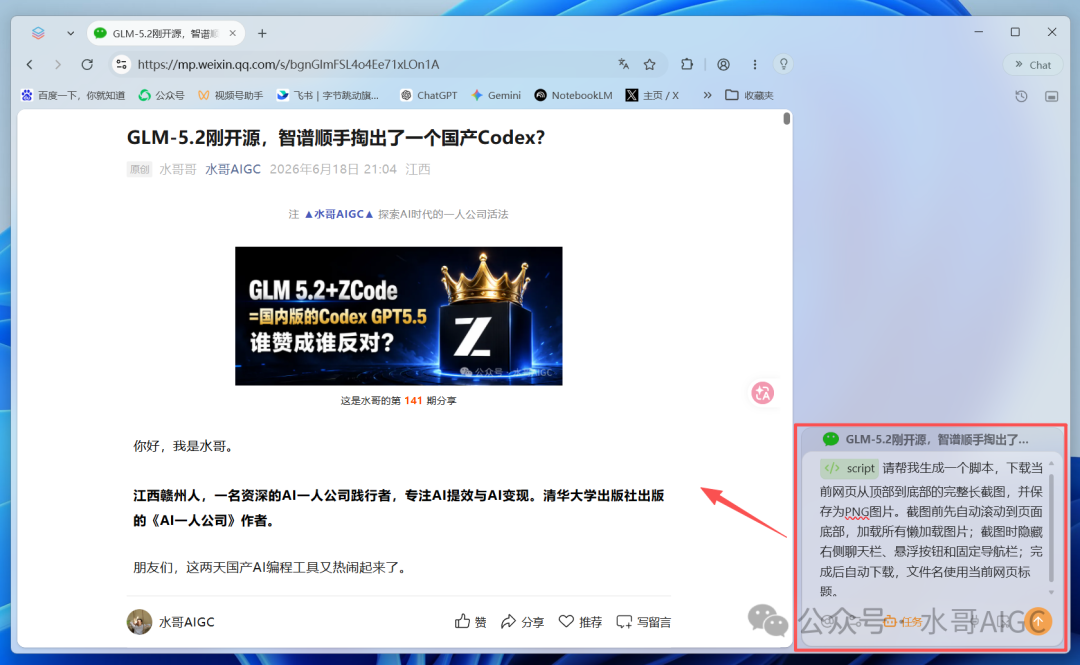
Task: Click the chat input scrollbar thumb
Action: coord(1051,528)
